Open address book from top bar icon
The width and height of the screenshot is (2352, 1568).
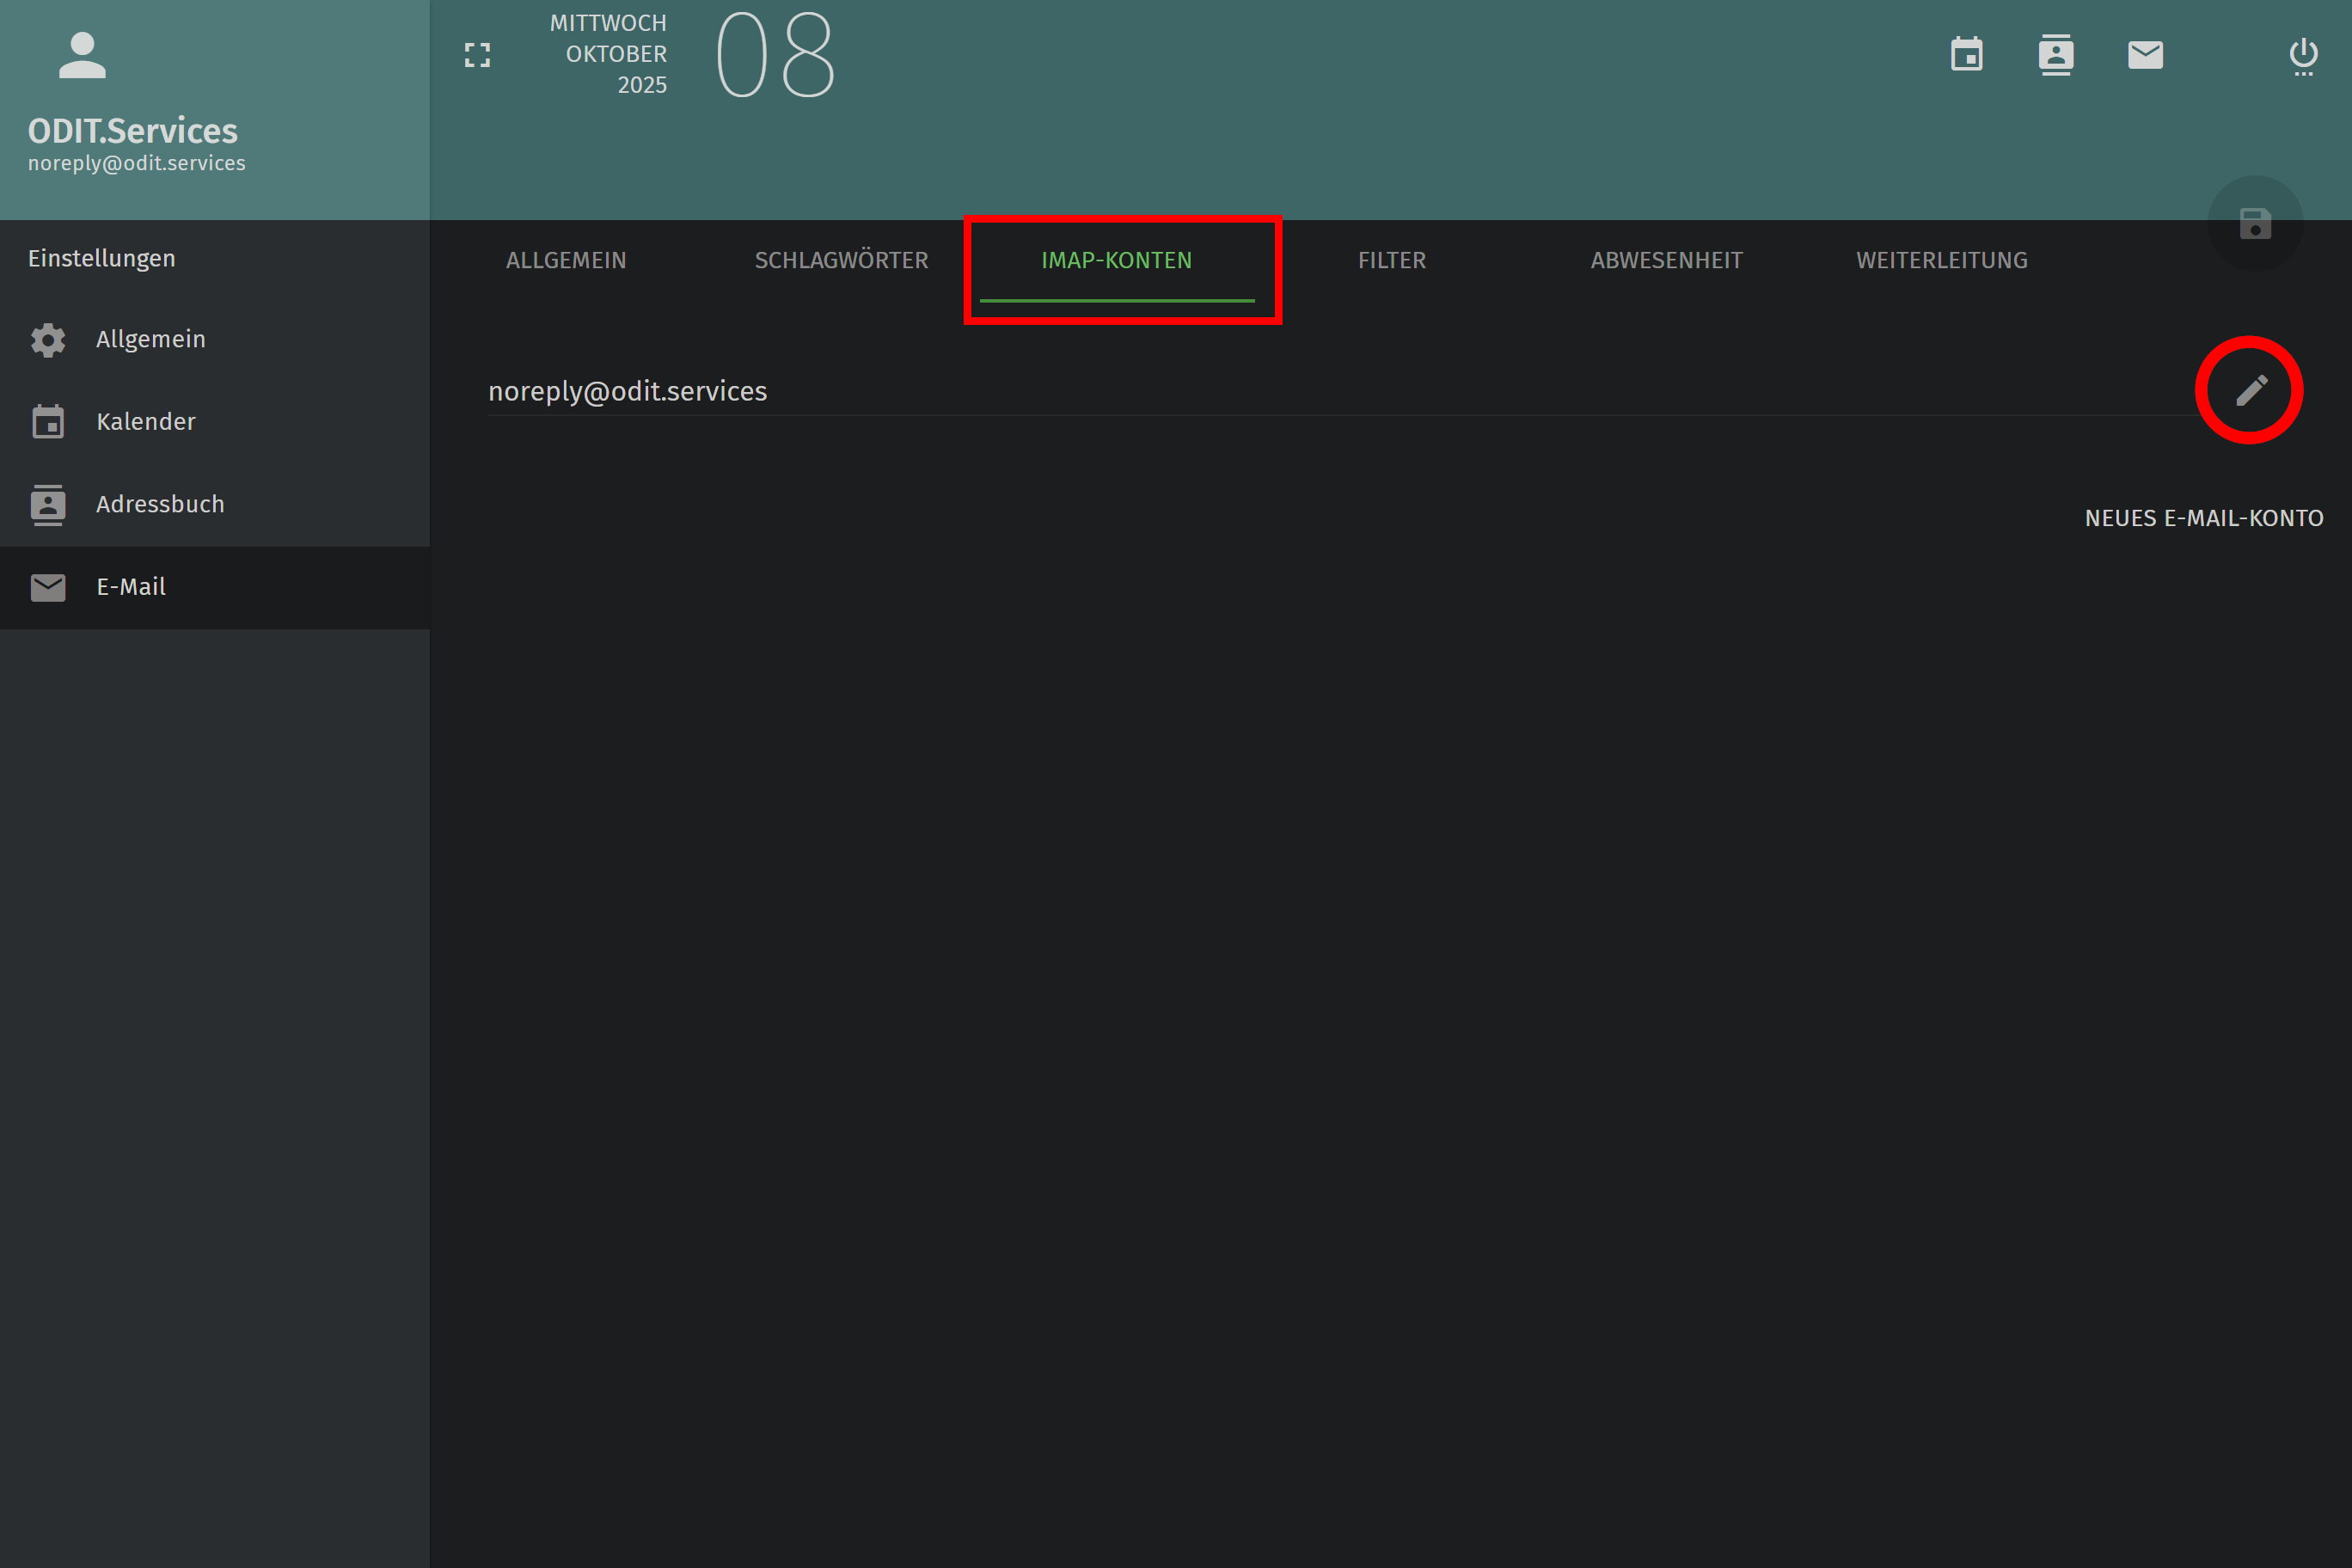pyautogui.click(x=2055, y=55)
